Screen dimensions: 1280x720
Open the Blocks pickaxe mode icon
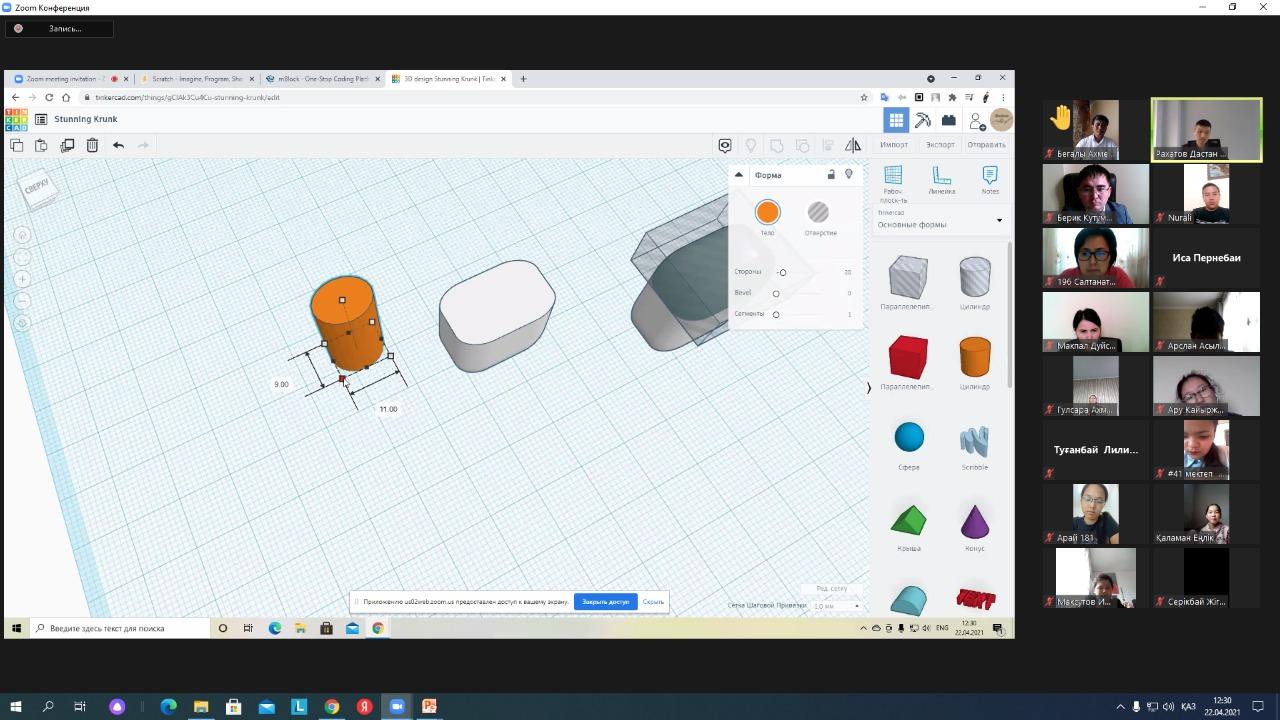(x=922, y=120)
